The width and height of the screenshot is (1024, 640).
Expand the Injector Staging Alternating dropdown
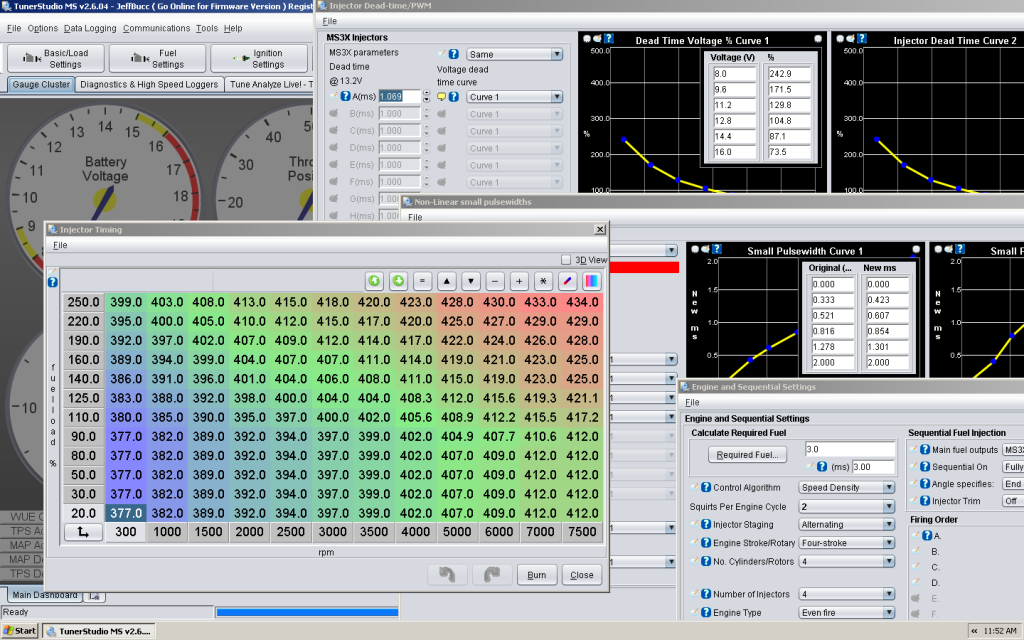846,524
